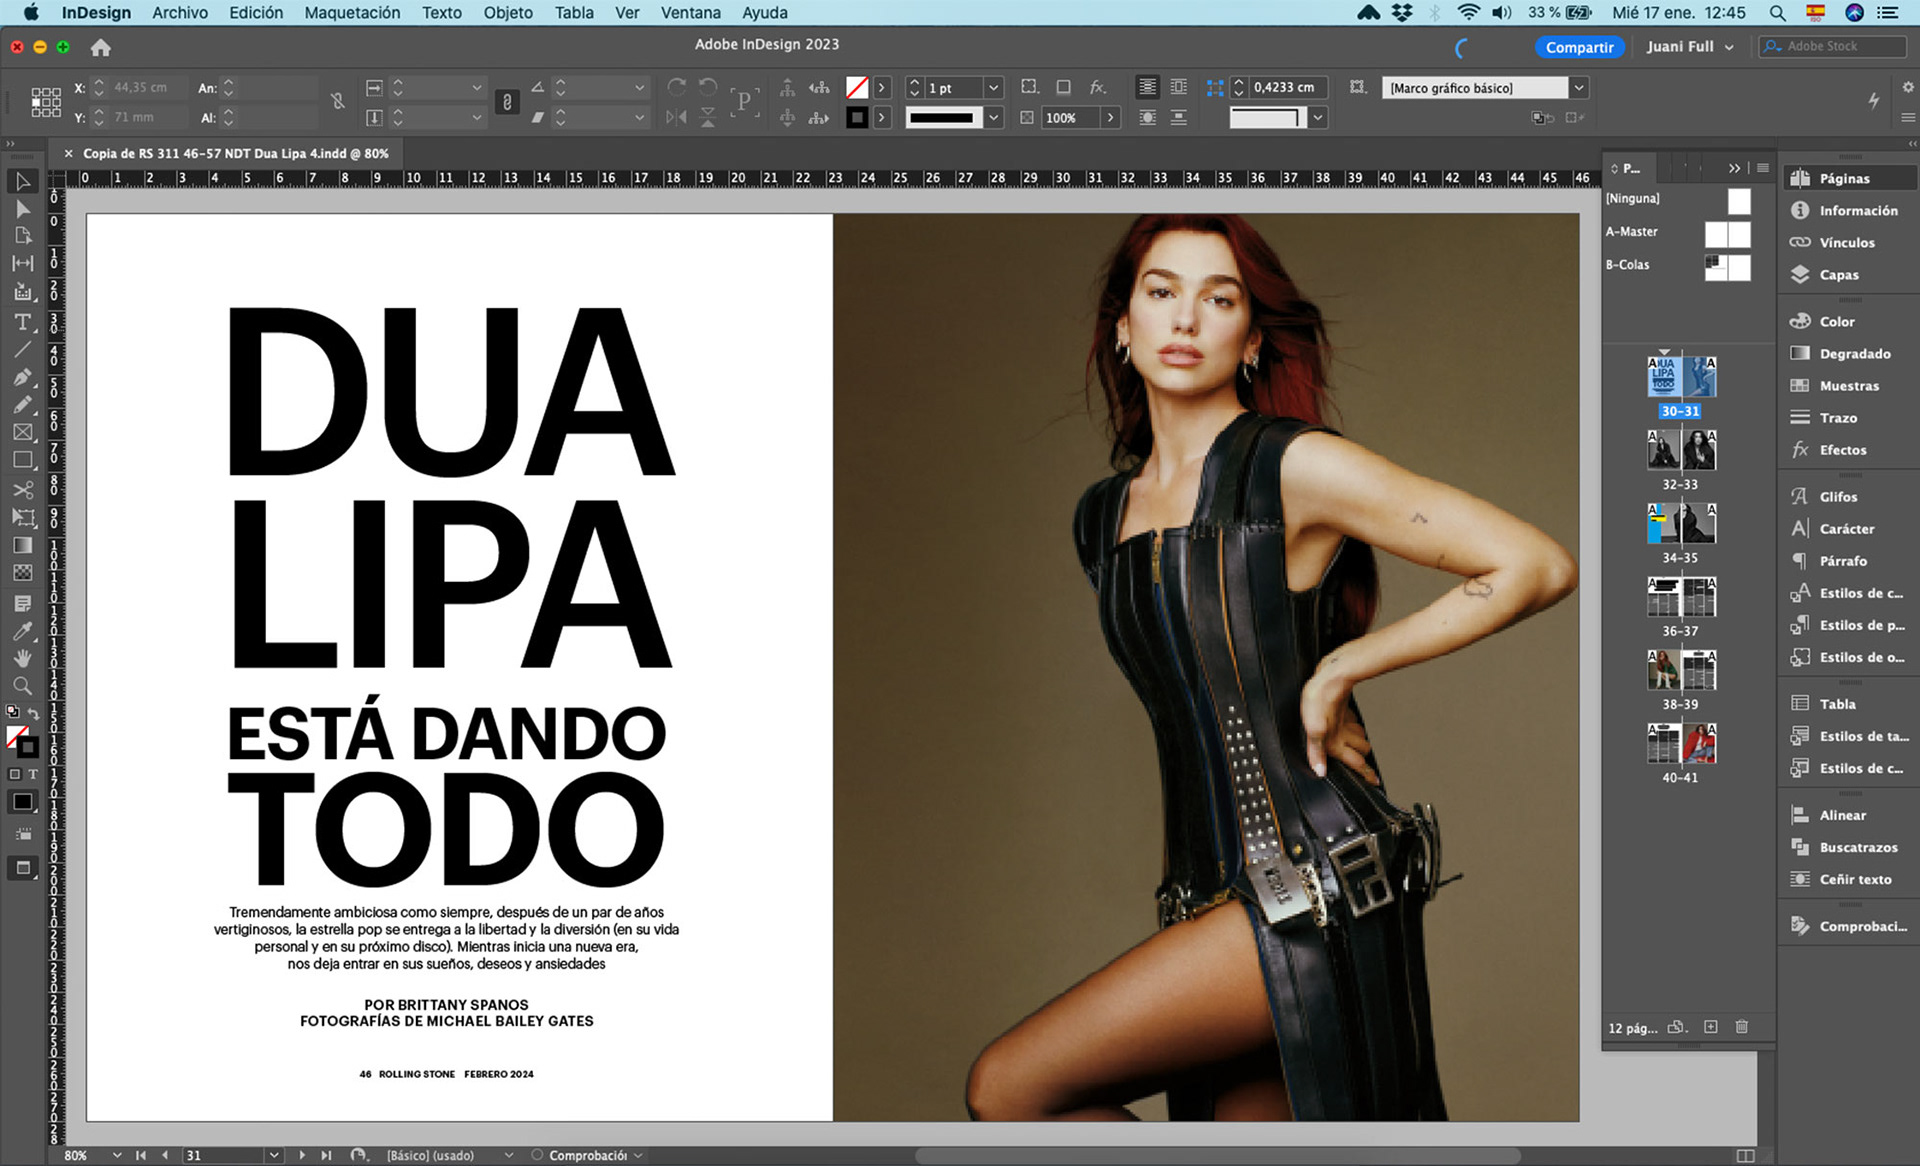This screenshot has height=1166, width=1920.
Task: Click the fill color swatch in control bar
Action: point(857,88)
